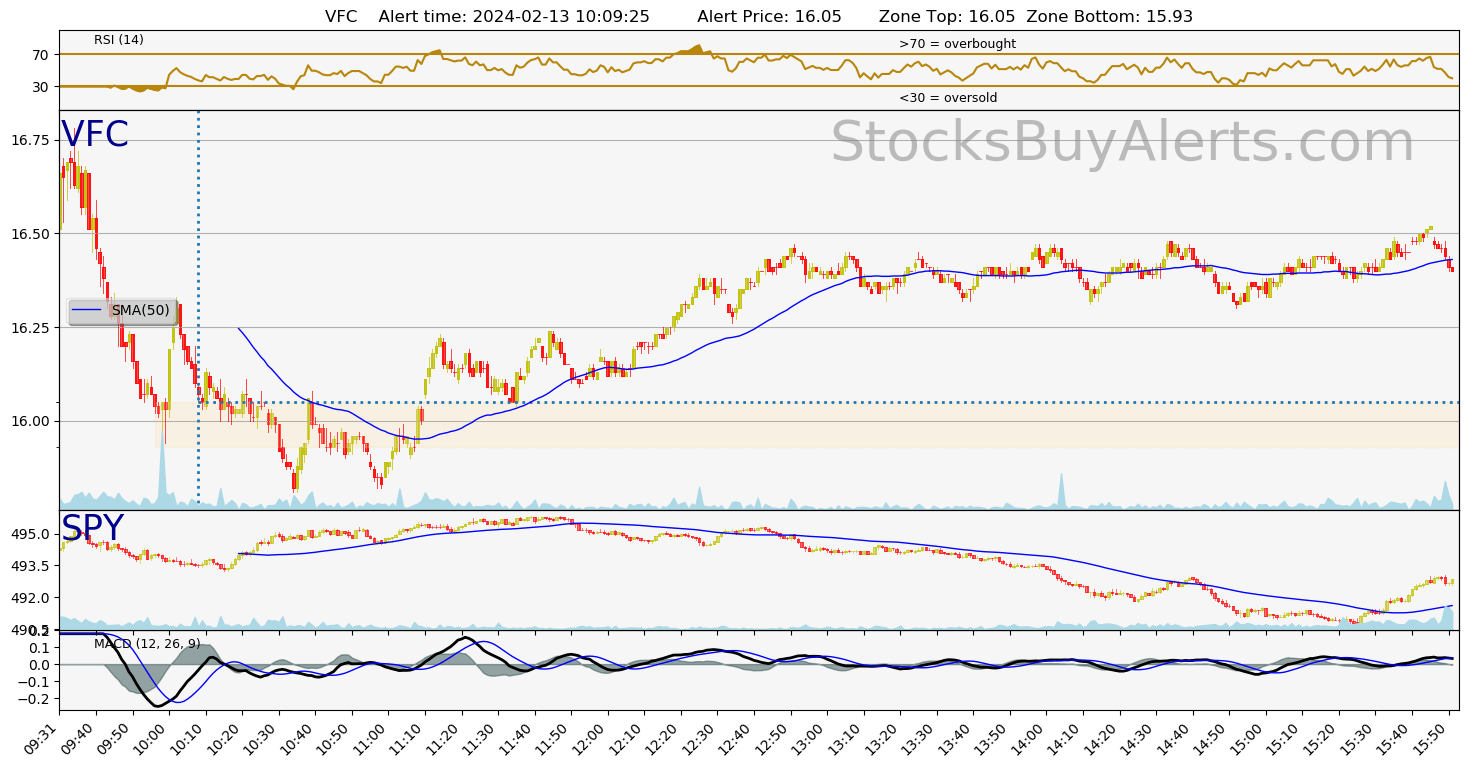Click the horizontal dotted alert price line
This screenshot has width=1474, height=768.
click(x=760, y=403)
